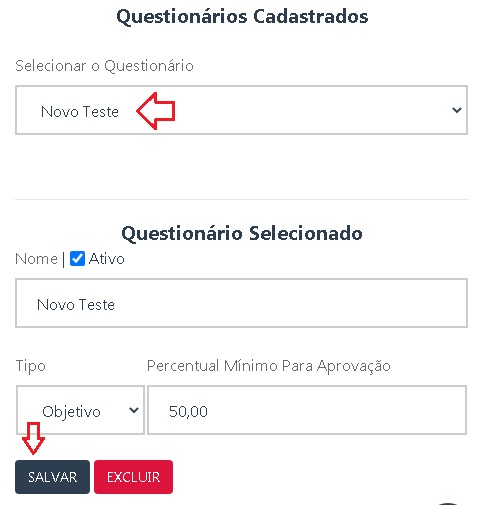Click the red left-pointing arrow annotation
This screenshot has width=478, height=505.
[156, 111]
